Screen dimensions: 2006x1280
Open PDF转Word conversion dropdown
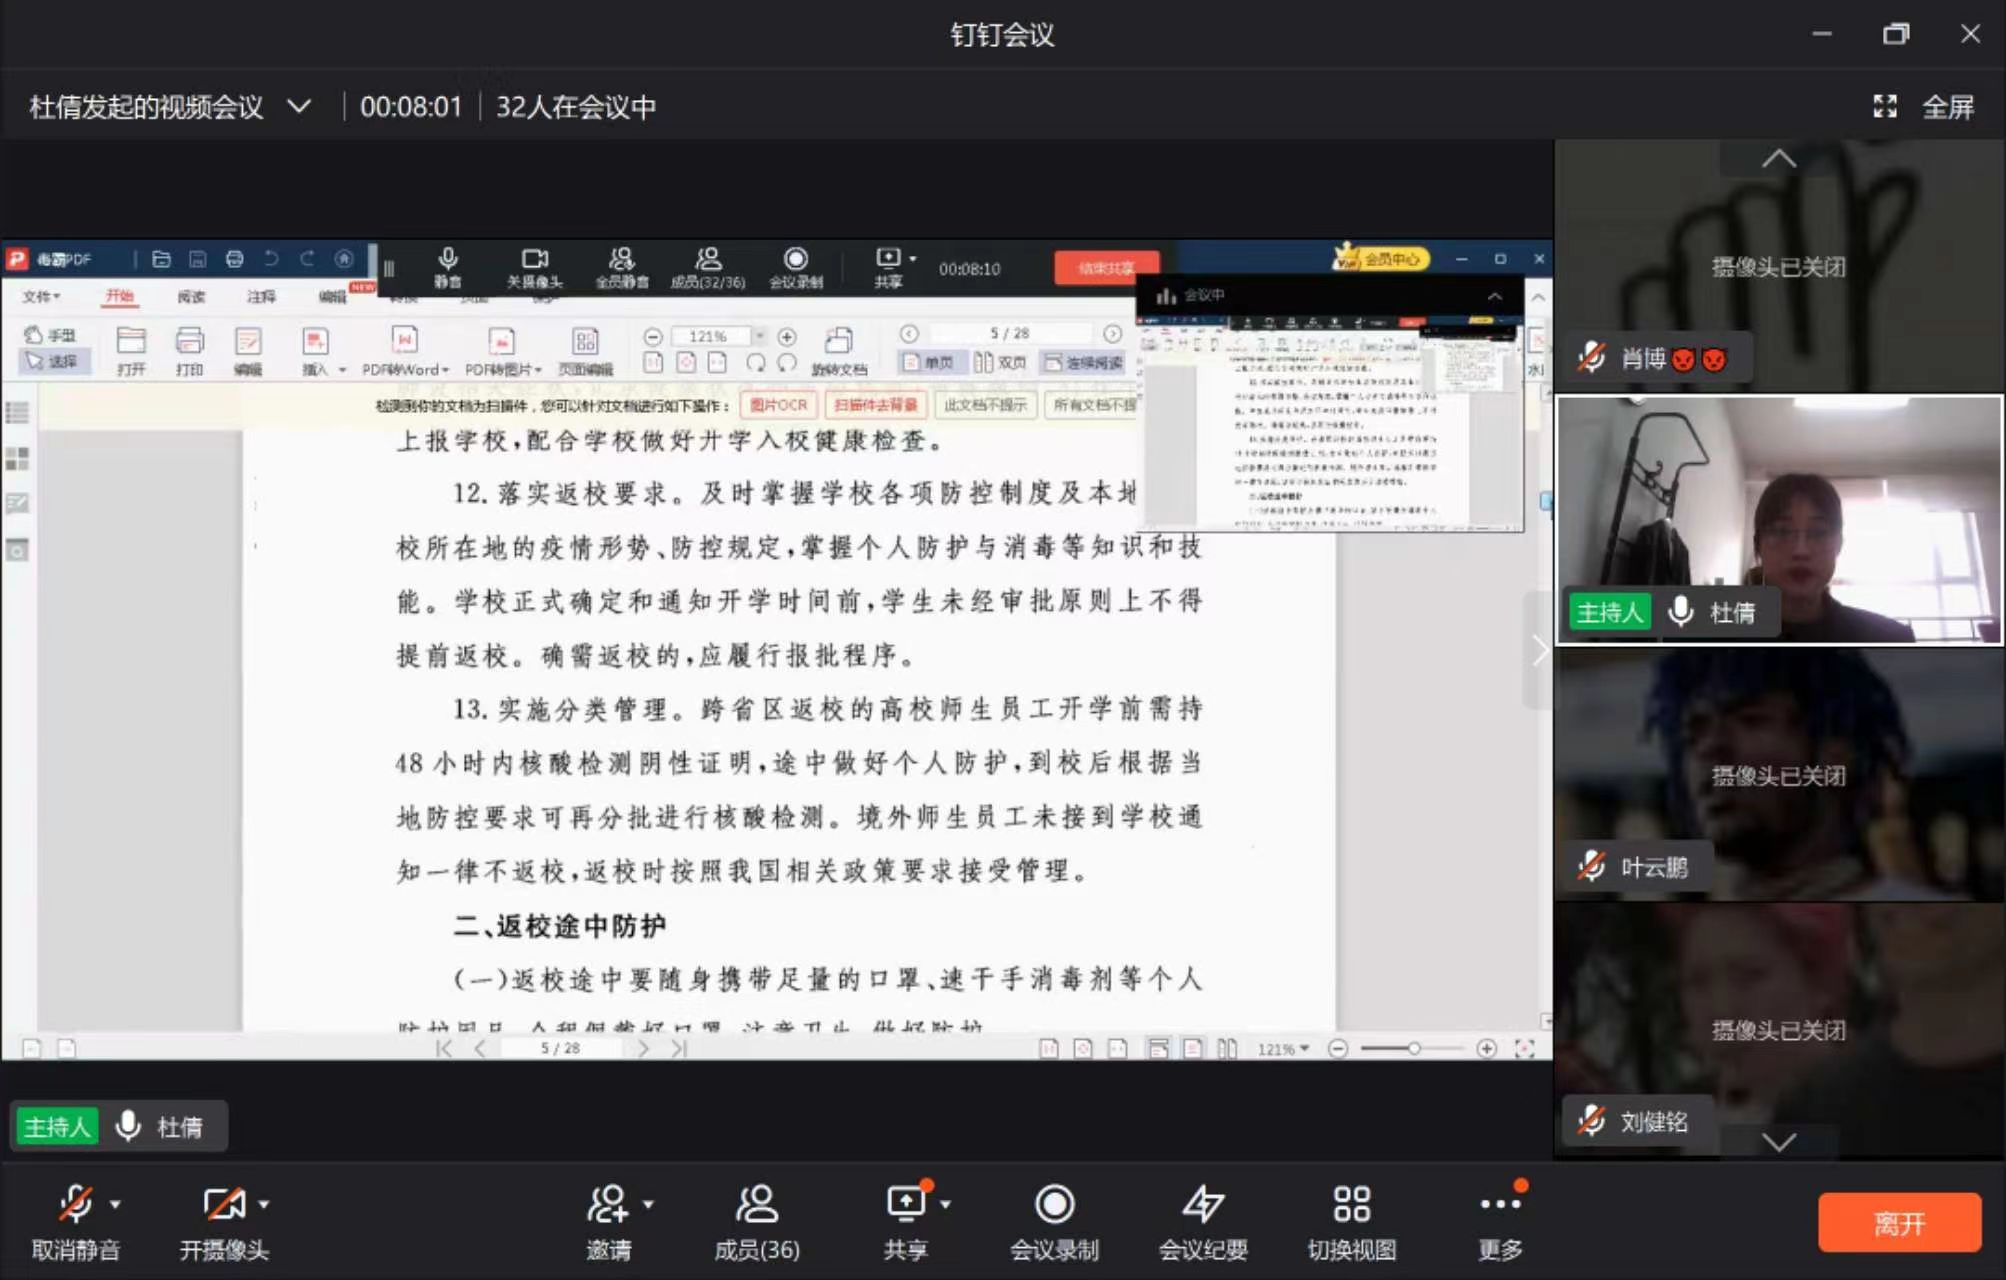tap(405, 351)
